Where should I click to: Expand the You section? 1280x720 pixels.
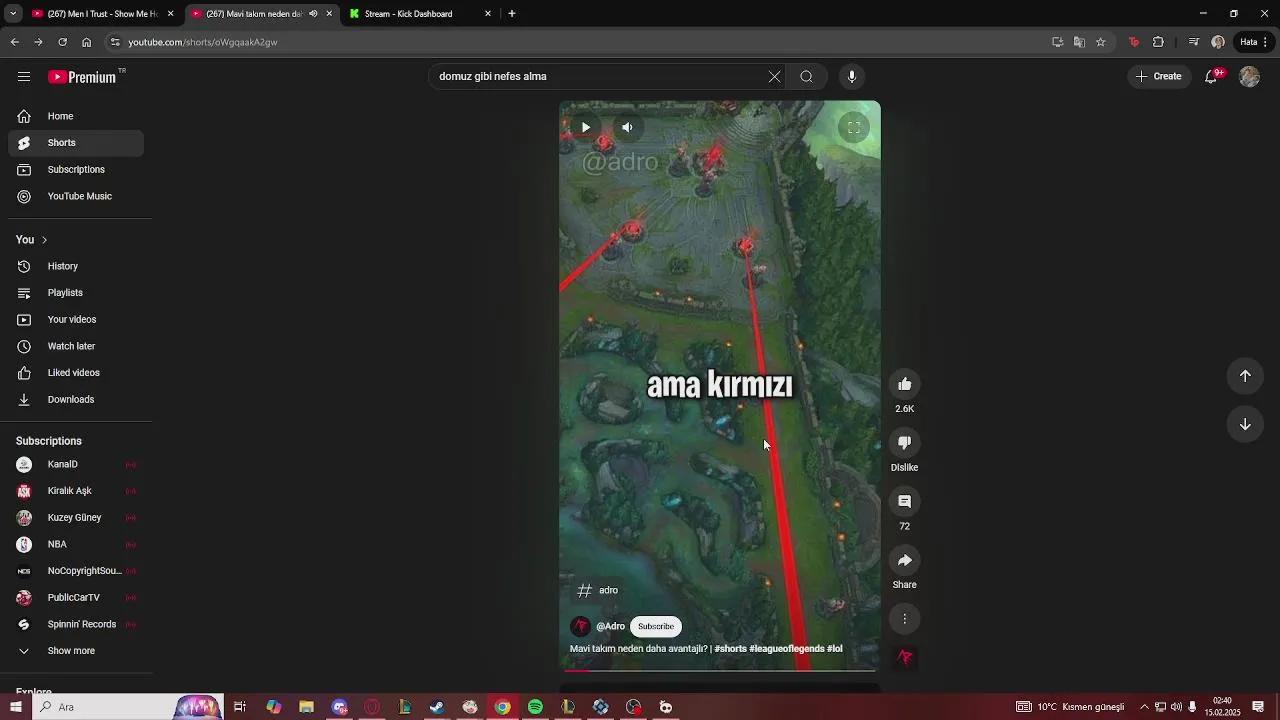pyautogui.click(x=32, y=240)
